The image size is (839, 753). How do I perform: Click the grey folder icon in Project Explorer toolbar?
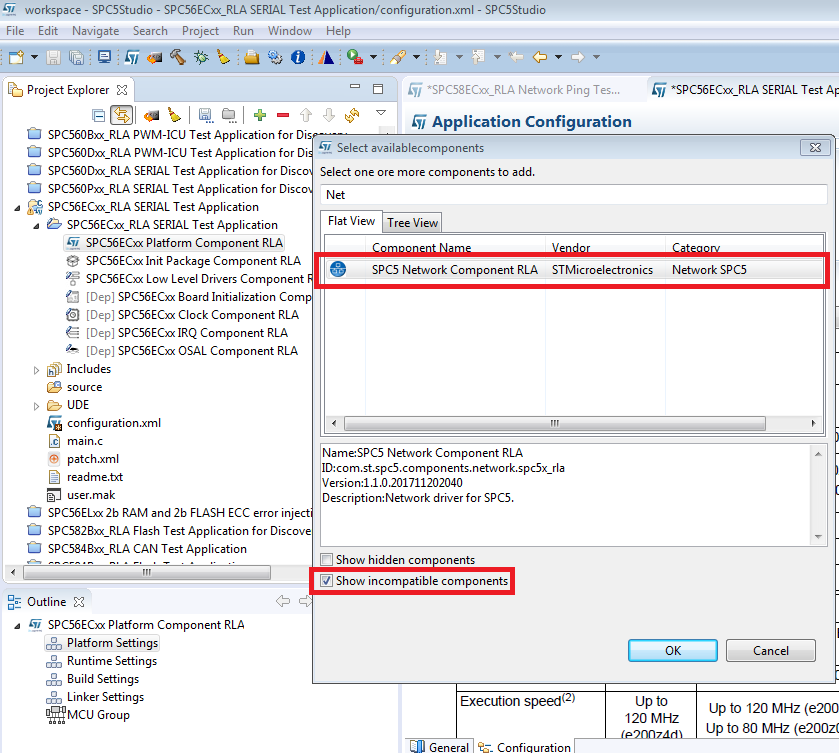coord(229,115)
